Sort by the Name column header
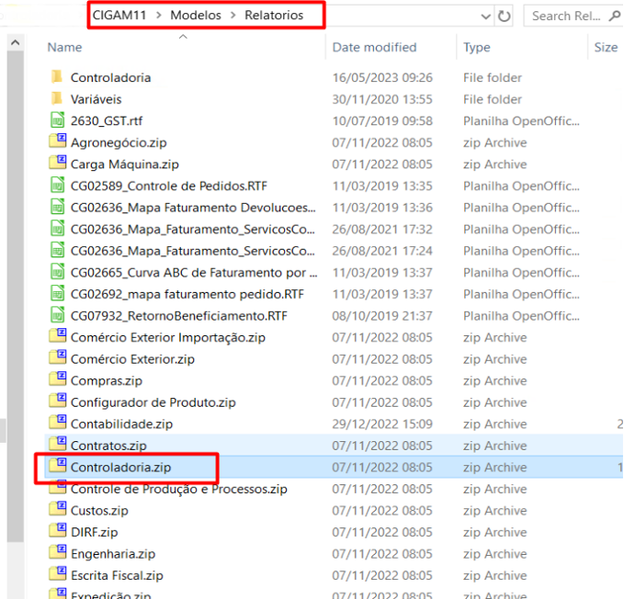The image size is (624, 599). 64,47
